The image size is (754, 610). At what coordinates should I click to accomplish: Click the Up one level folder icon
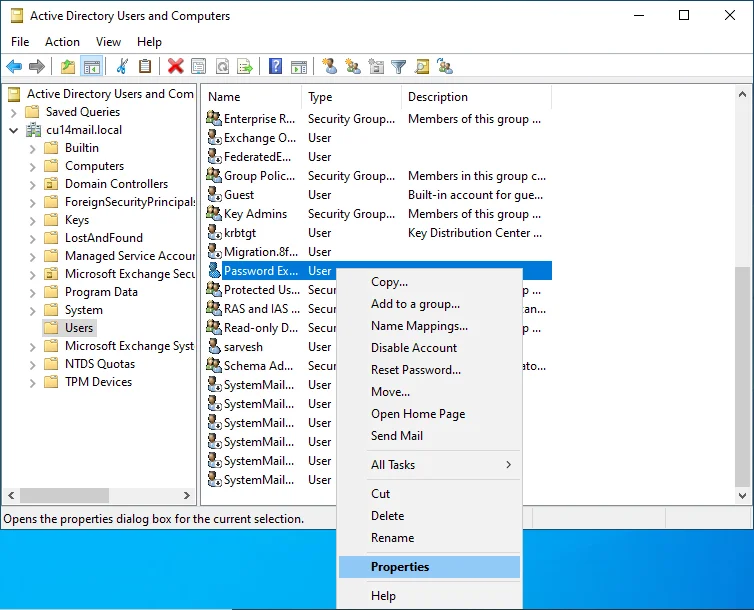[x=68, y=66]
